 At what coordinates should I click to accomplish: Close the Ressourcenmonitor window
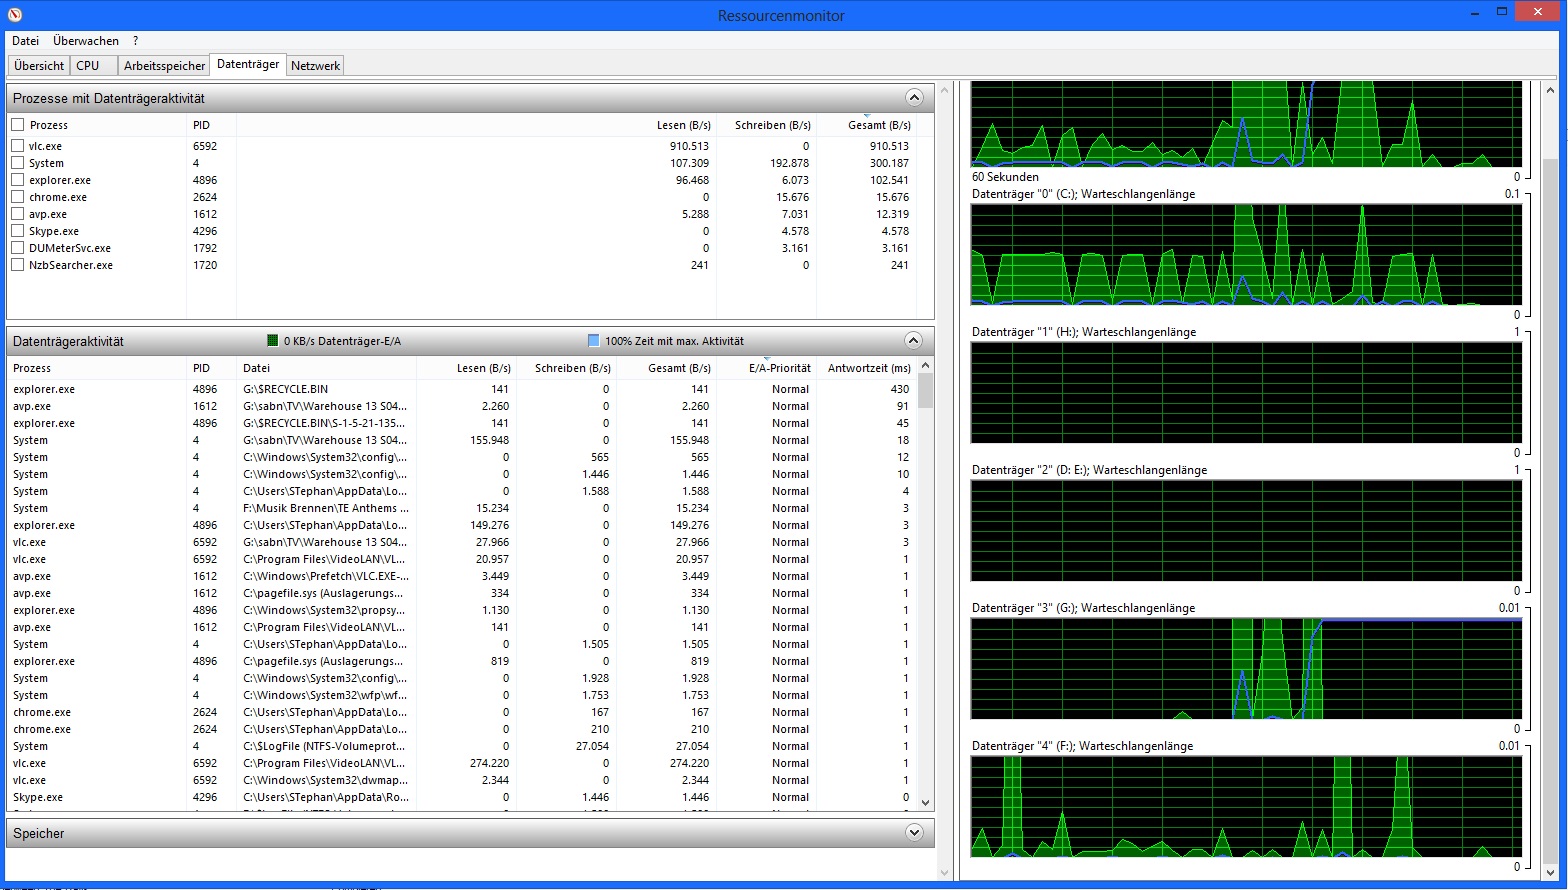(x=1537, y=11)
